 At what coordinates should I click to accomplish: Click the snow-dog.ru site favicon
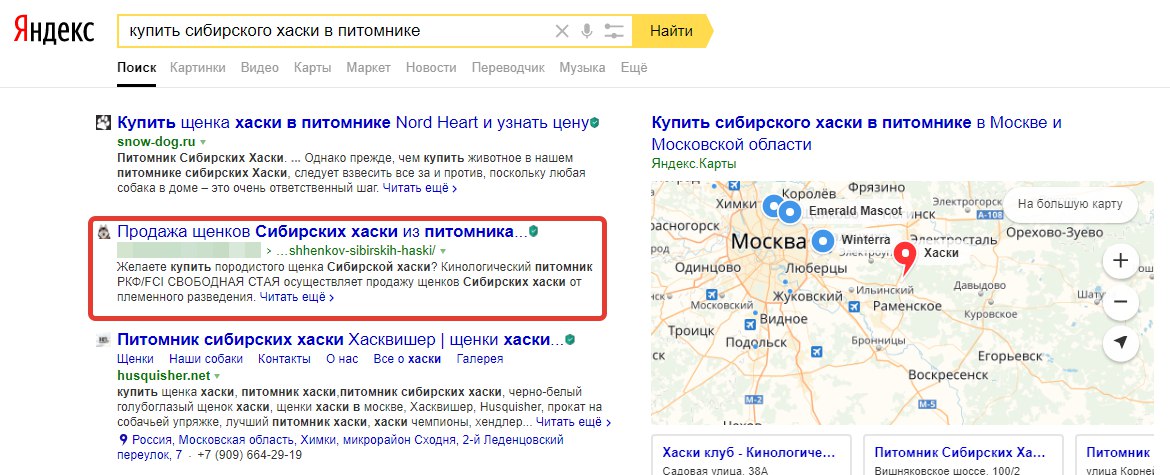[103, 123]
